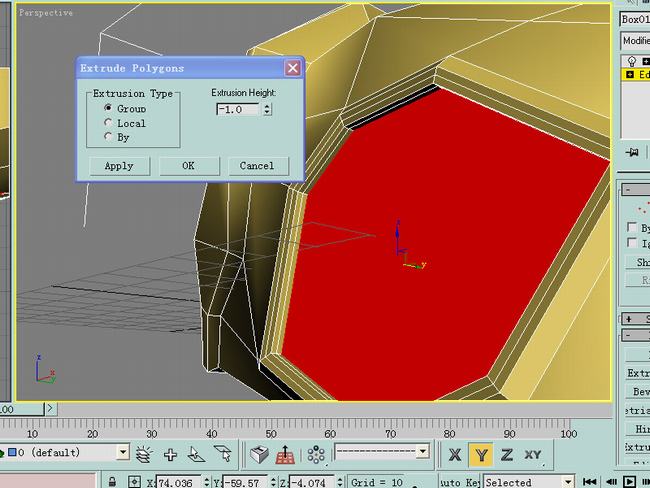Toggle the Auto Key button

pyautogui.click(x=459, y=482)
